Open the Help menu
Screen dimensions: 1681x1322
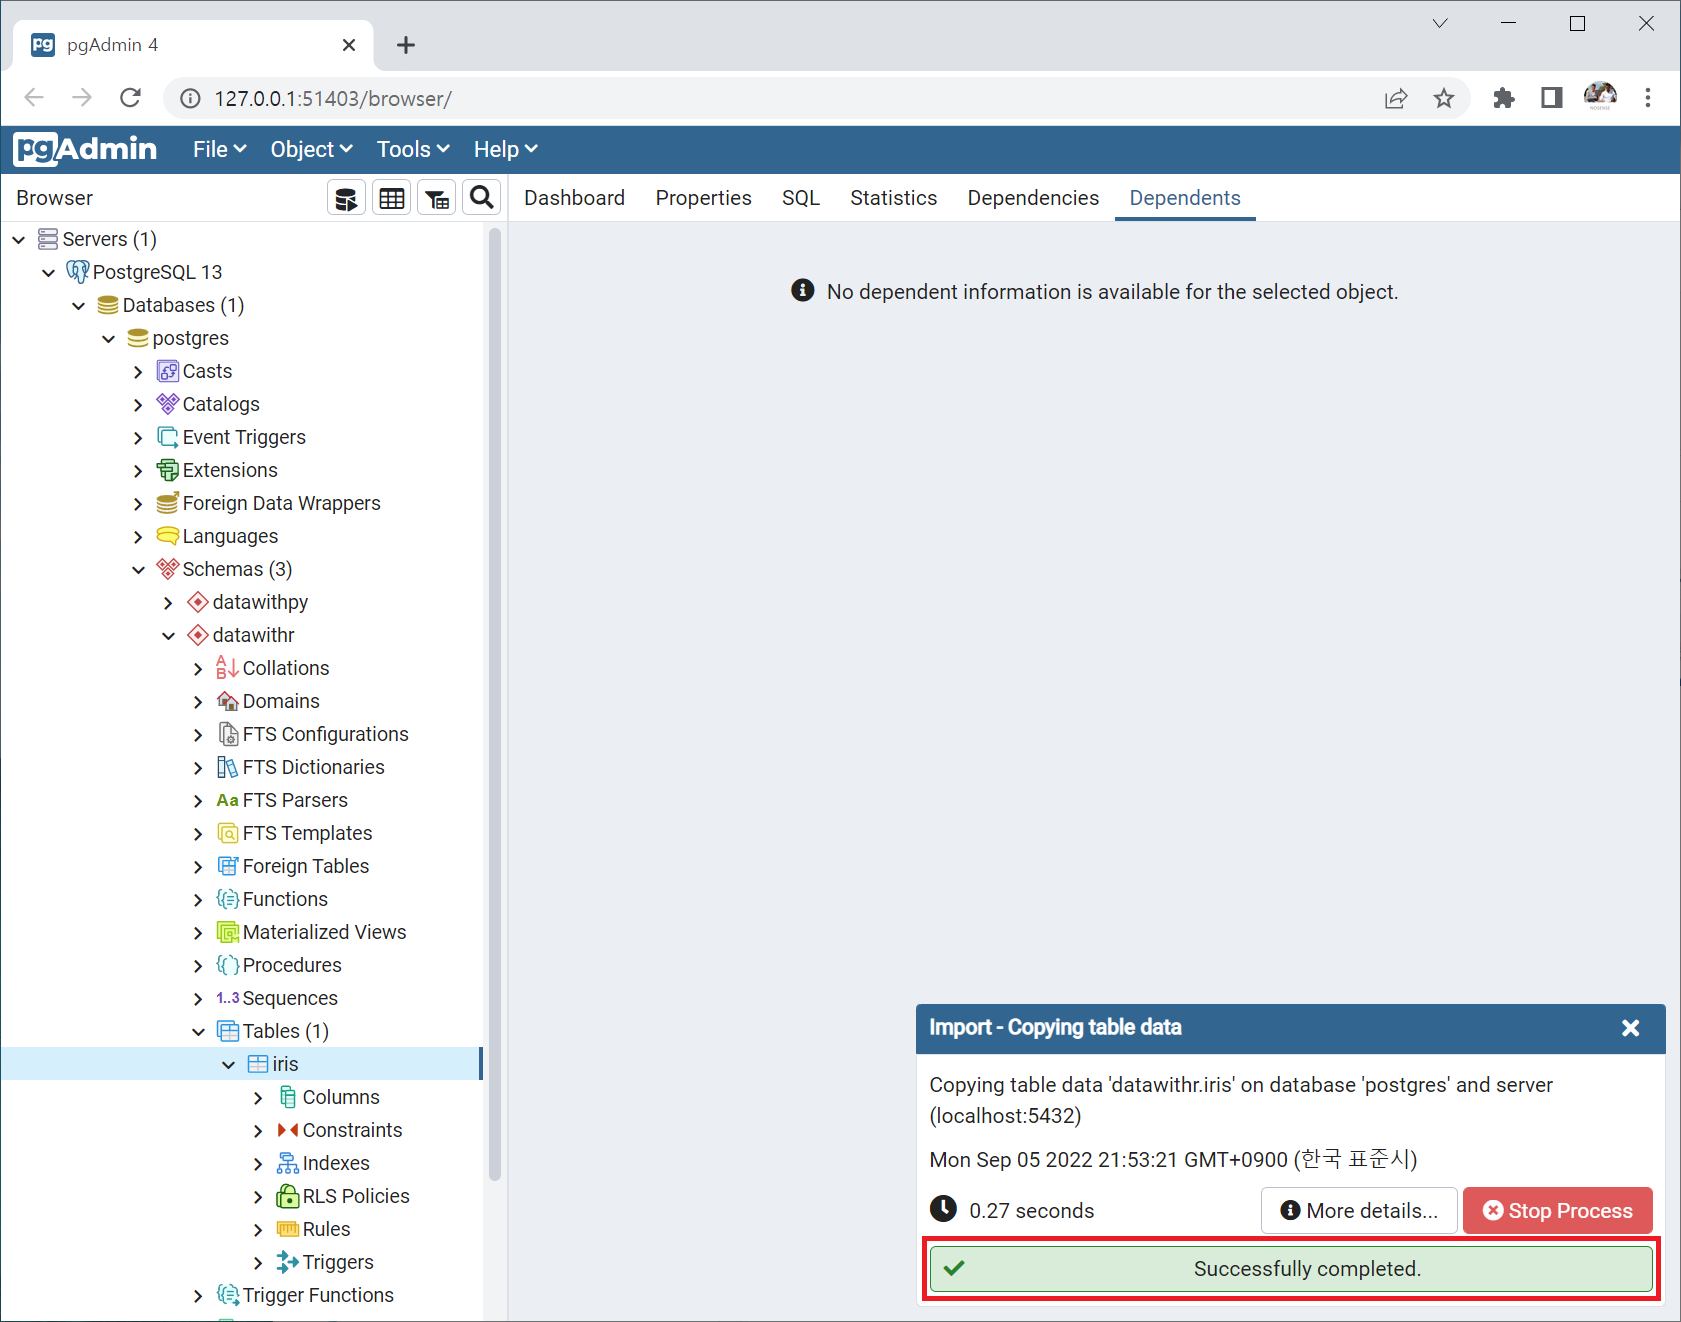[505, 149]
